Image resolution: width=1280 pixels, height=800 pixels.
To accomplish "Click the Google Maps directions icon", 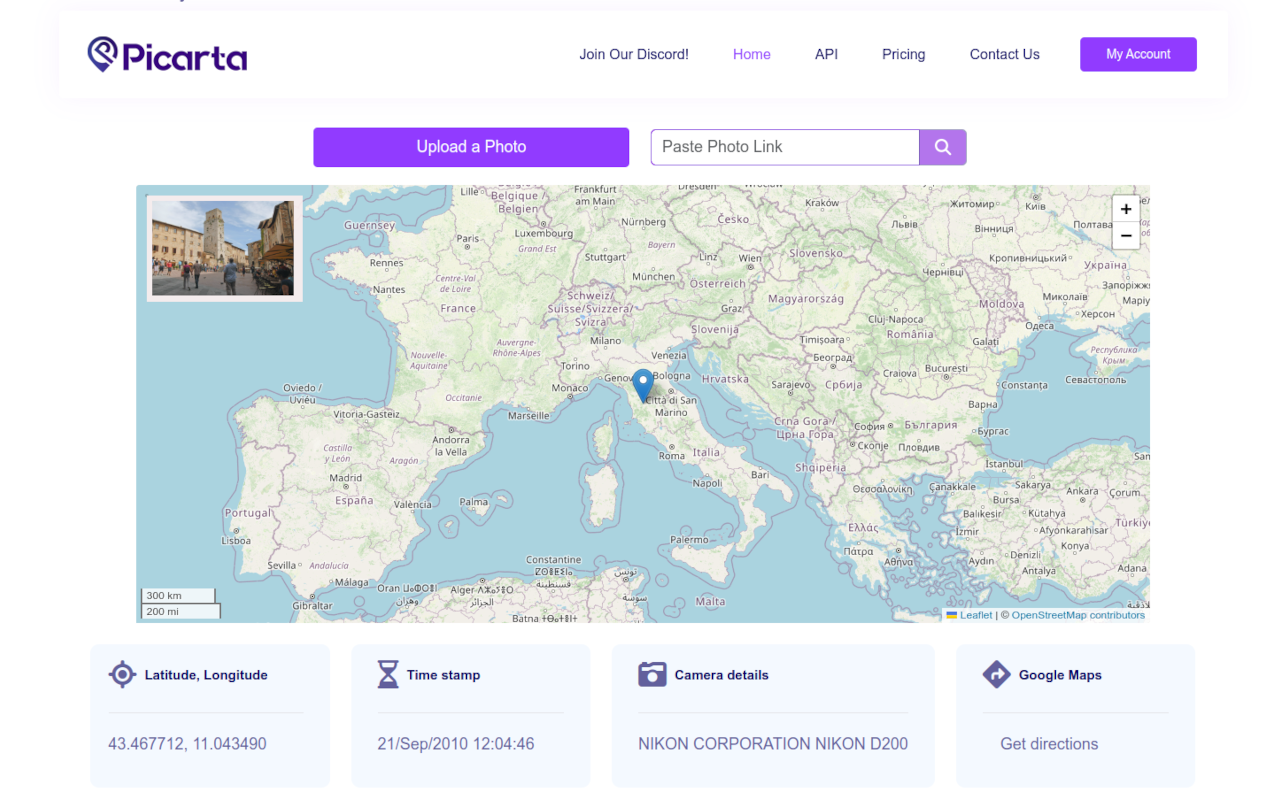I will click(x=996, y=675).
